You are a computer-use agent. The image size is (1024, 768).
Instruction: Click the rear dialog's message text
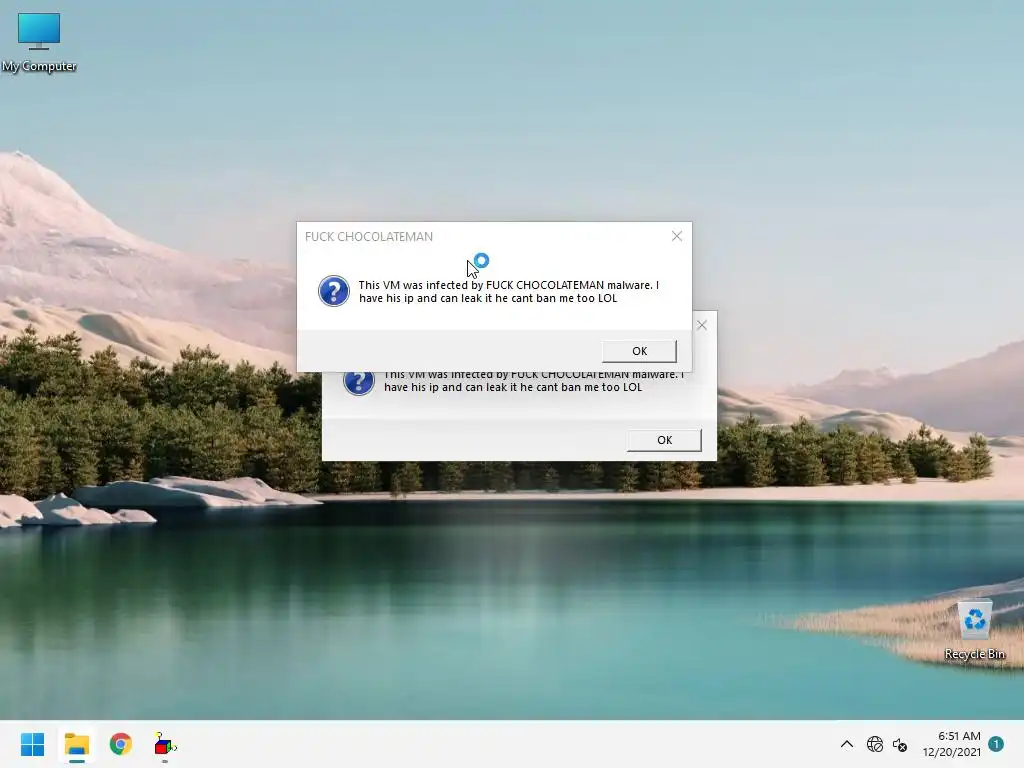tap(534, 382)
